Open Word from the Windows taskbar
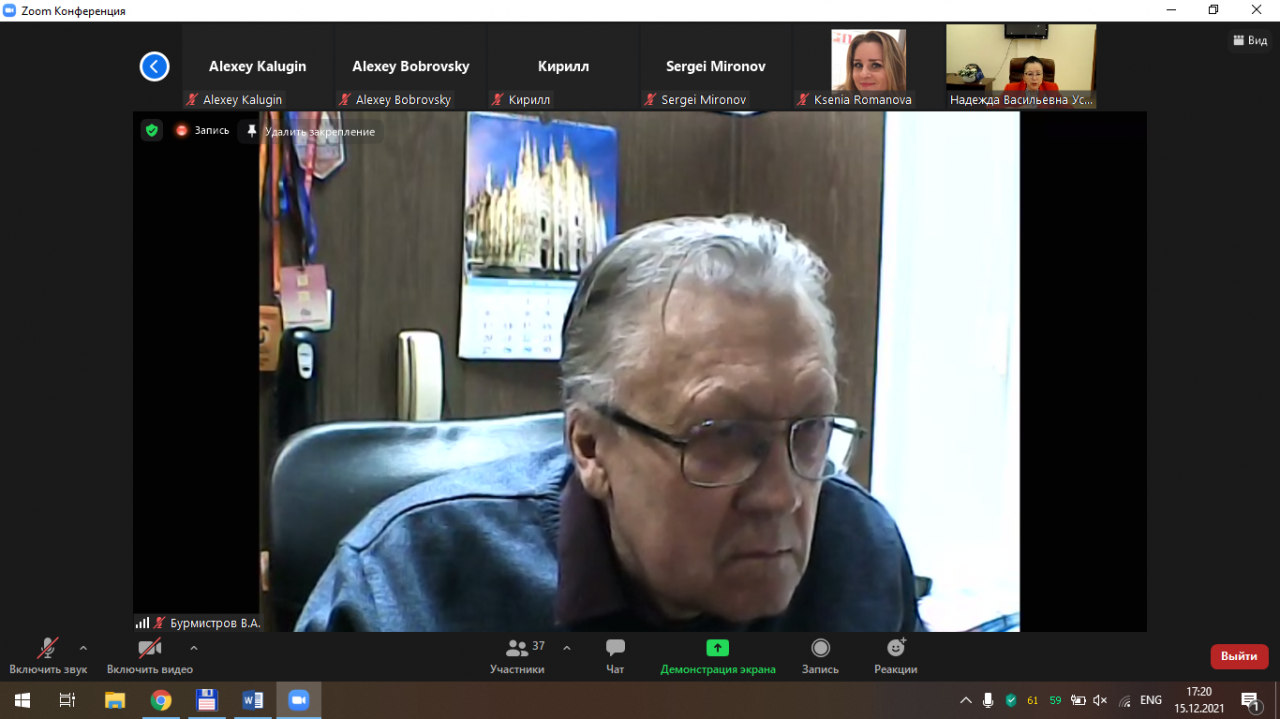Image resolution: width=1280 pixels, height=719 pixels. tap(253, 700)
